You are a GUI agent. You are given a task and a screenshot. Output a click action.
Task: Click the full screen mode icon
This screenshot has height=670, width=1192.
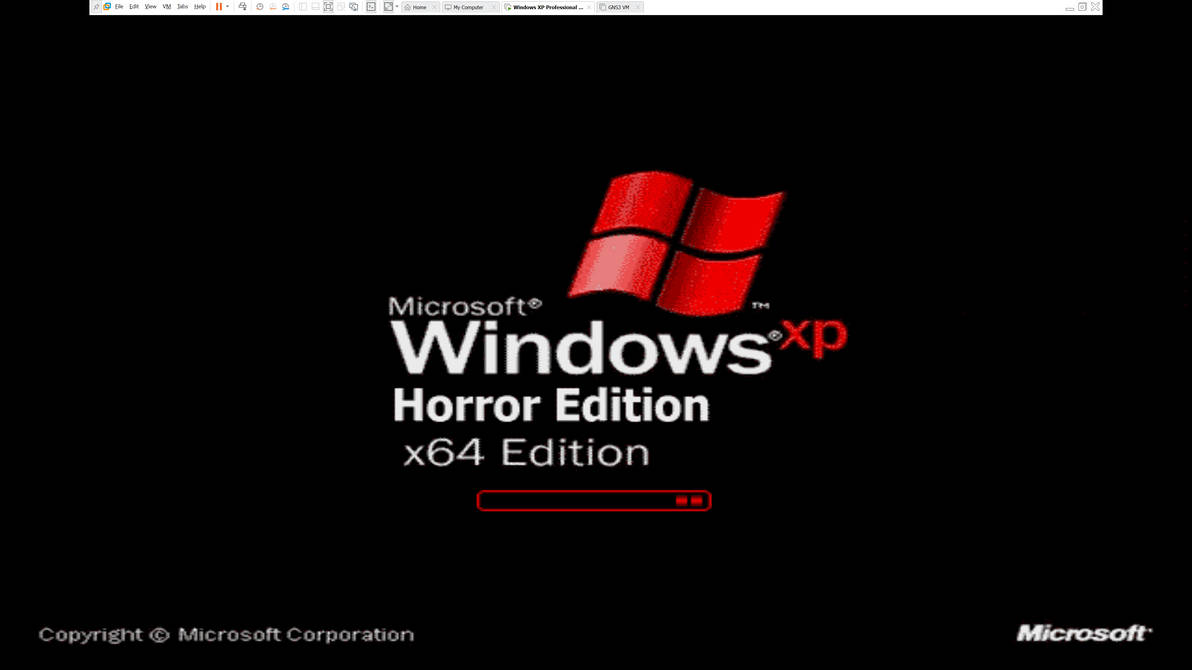coord(328,7)
